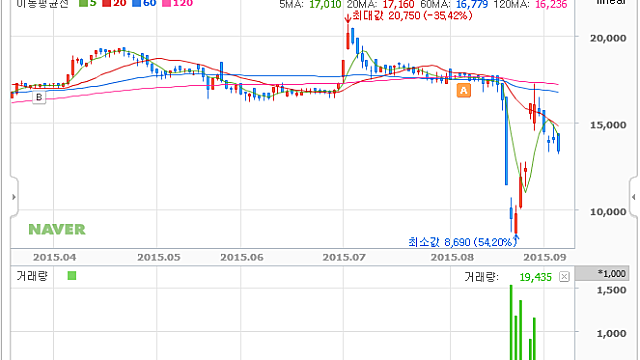Click the 20,000 price axis label
This screenshot has height=360, width=640.
(608, 38)
